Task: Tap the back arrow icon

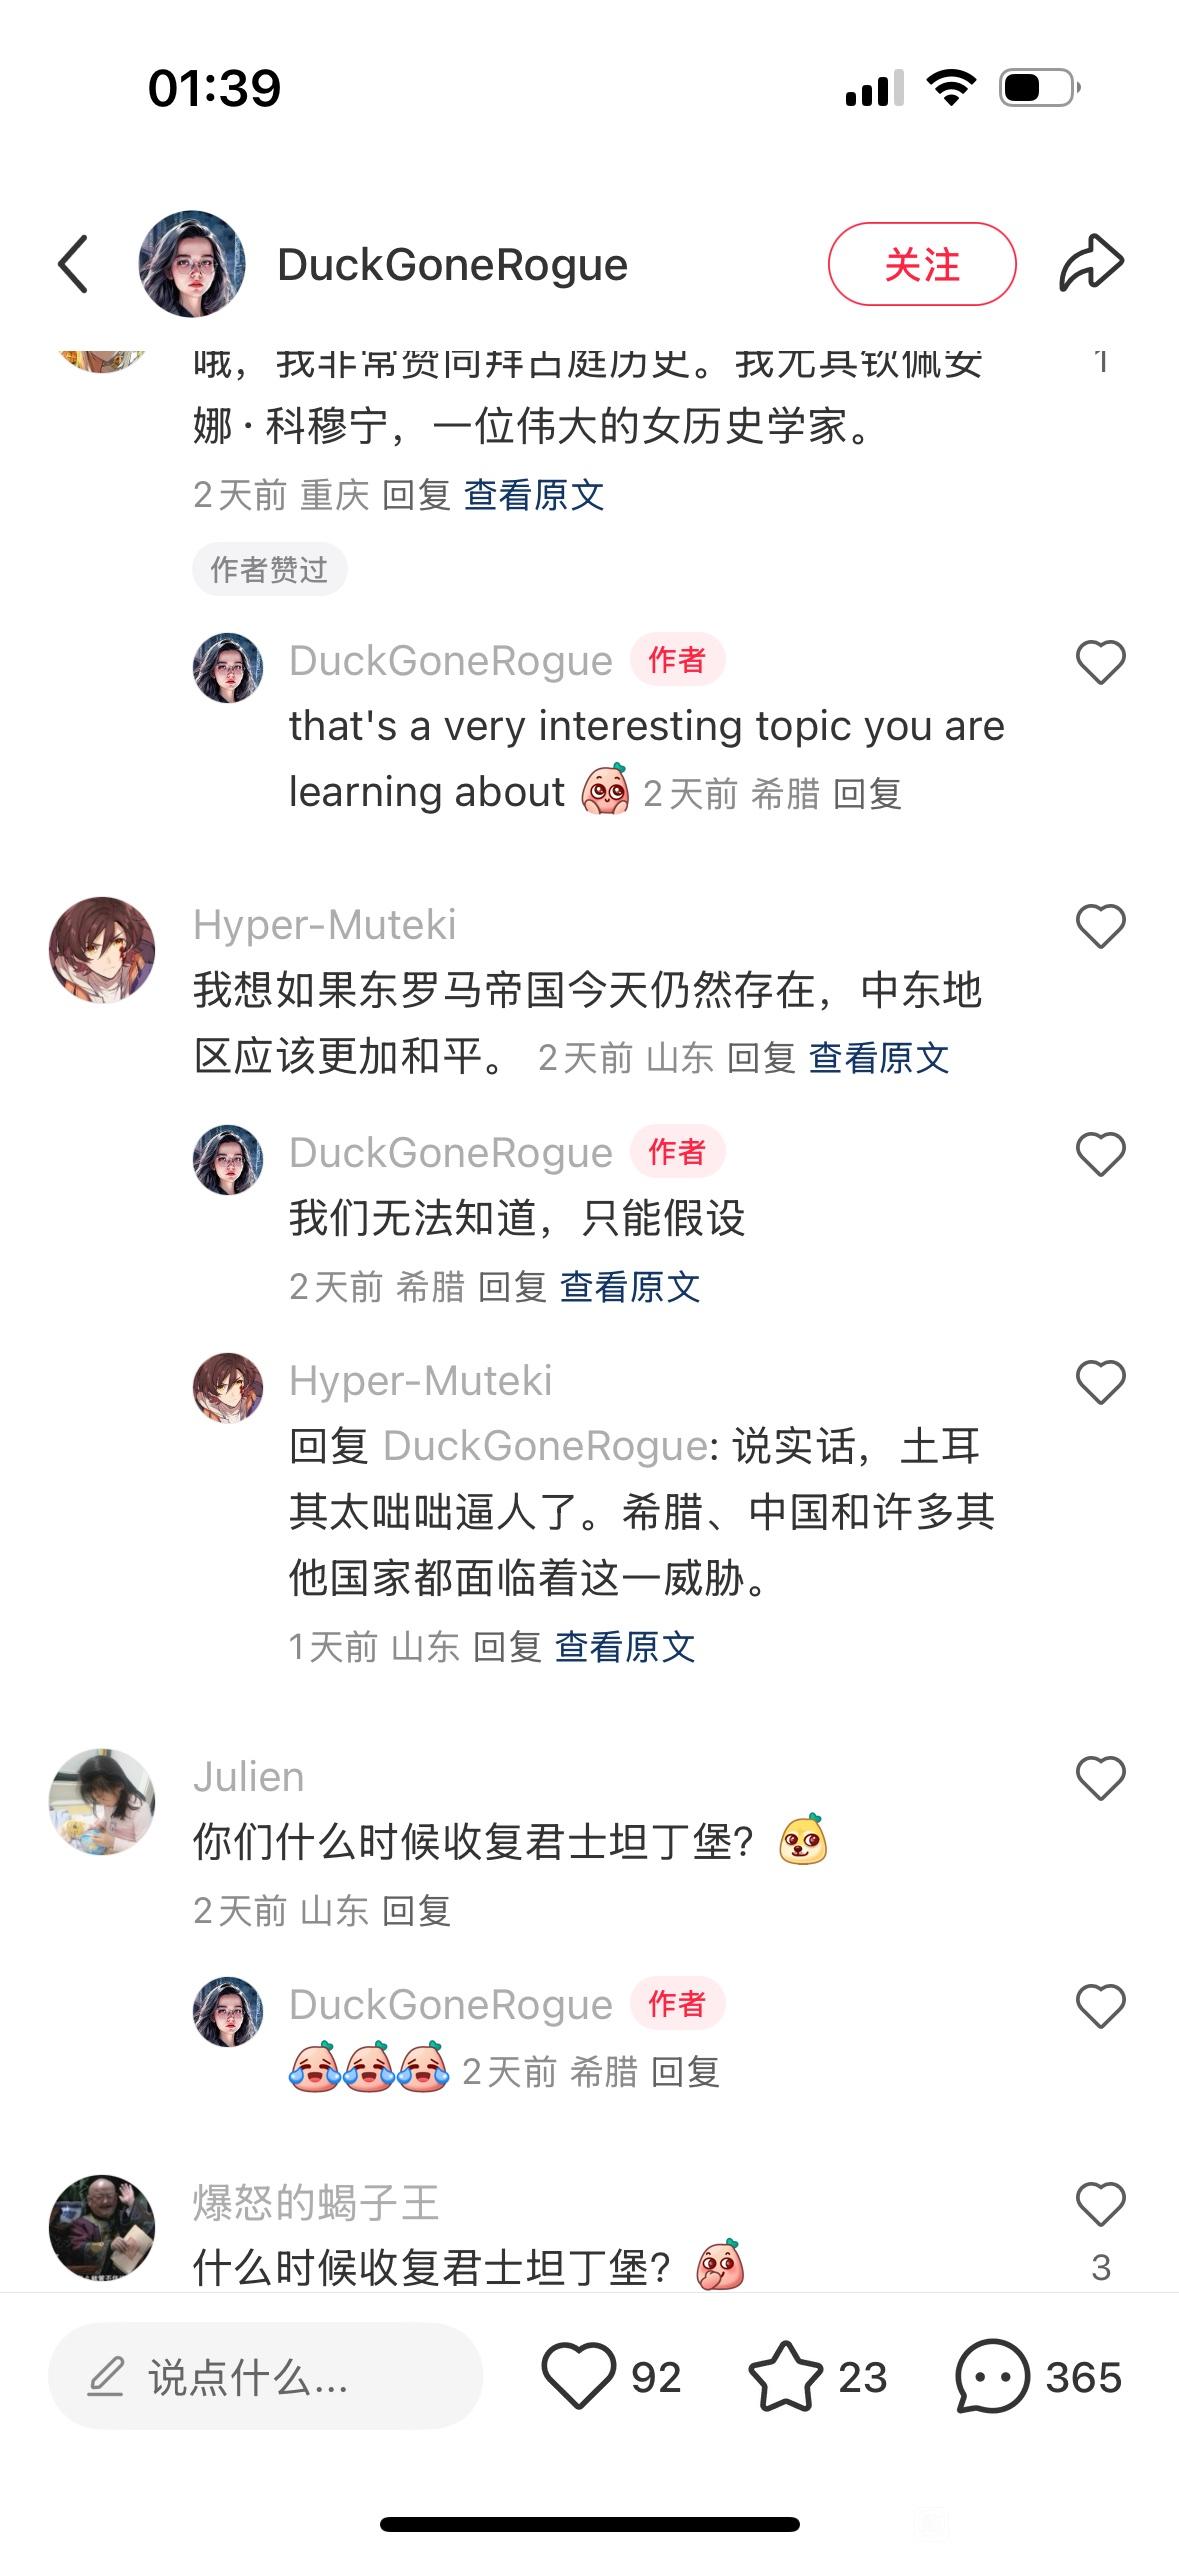Action: 73,264
